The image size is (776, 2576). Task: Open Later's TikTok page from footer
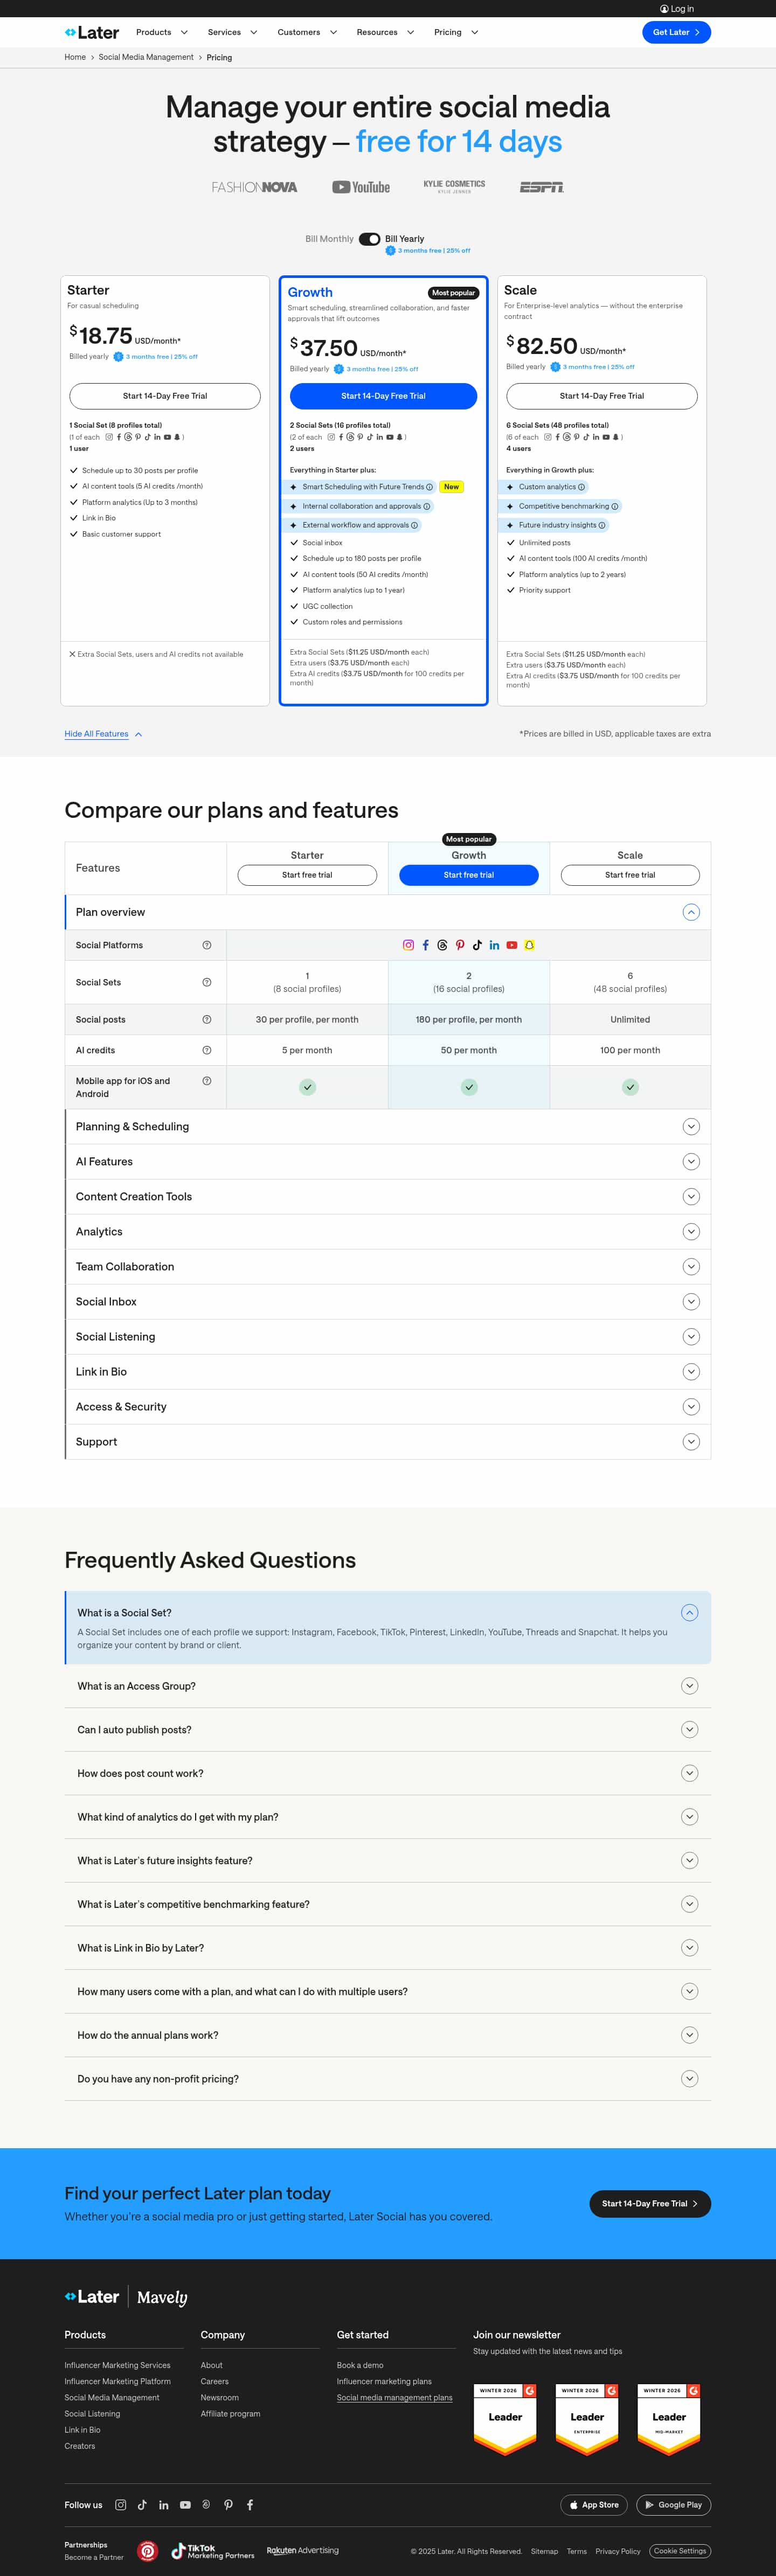pos(142,2505)
